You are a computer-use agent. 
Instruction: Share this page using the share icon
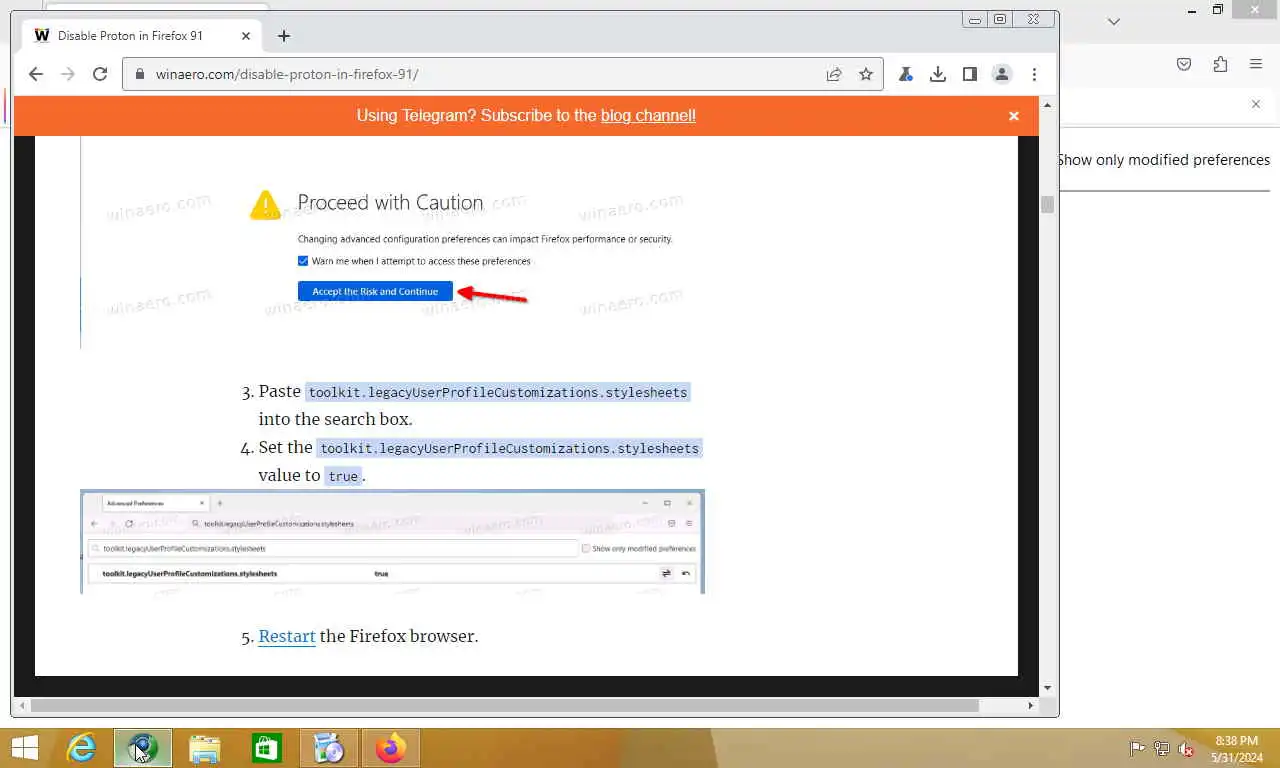pyautogui.click(x=834, y=74)
